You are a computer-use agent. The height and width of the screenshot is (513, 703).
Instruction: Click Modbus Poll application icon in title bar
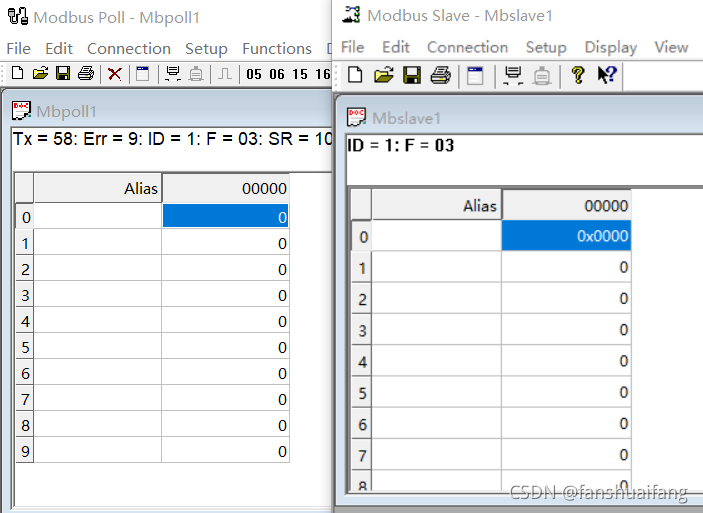pyautogui.click(x=18, y=17)
